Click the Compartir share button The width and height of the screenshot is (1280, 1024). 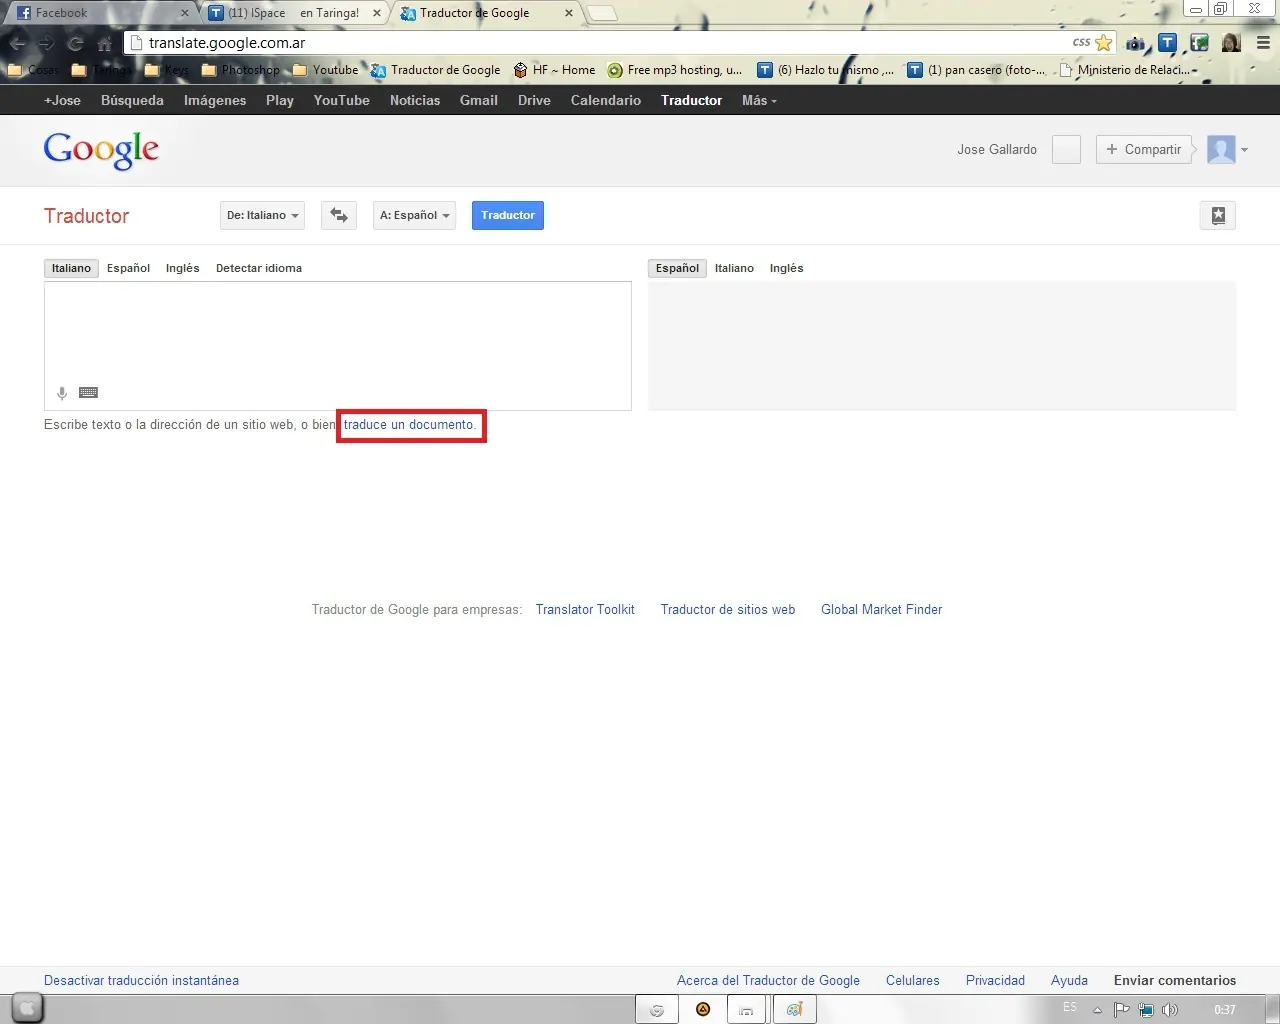coord(1144,149)
